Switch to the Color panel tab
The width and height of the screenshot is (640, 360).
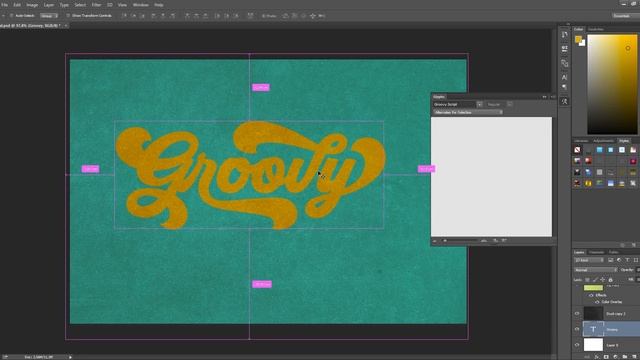579,29
